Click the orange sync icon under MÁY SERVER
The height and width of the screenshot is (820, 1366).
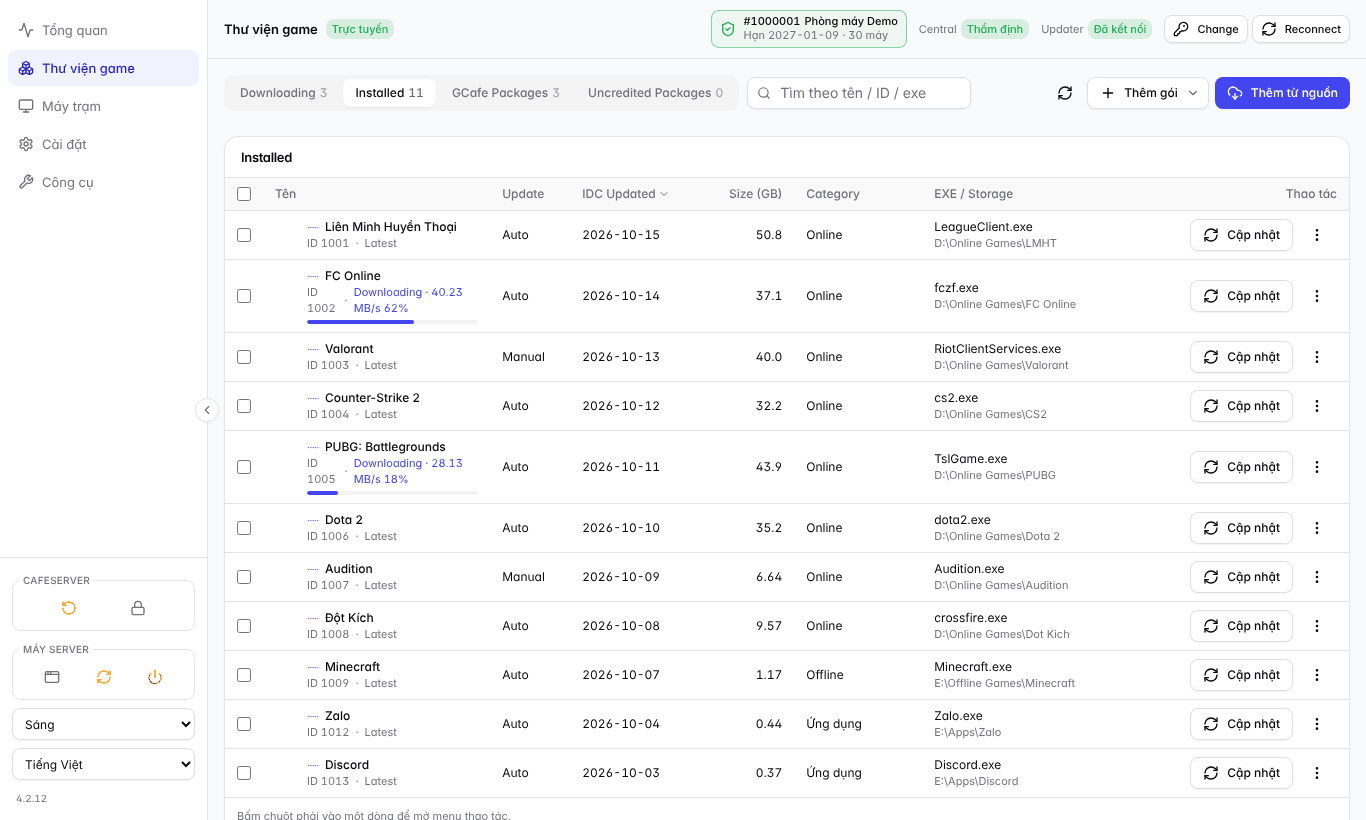pyautogui.click(x=104, y=677)
